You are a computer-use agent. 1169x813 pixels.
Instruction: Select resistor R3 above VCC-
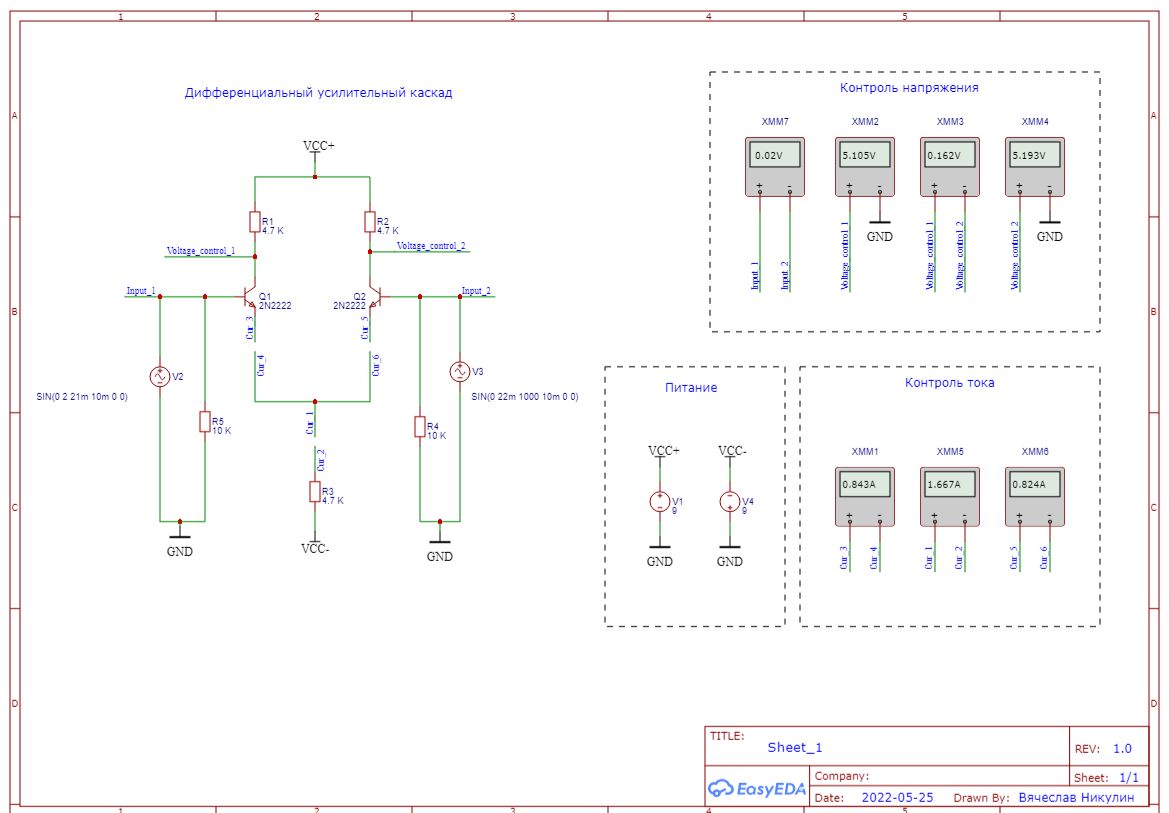pyautogui.click(x=314, y=492)
